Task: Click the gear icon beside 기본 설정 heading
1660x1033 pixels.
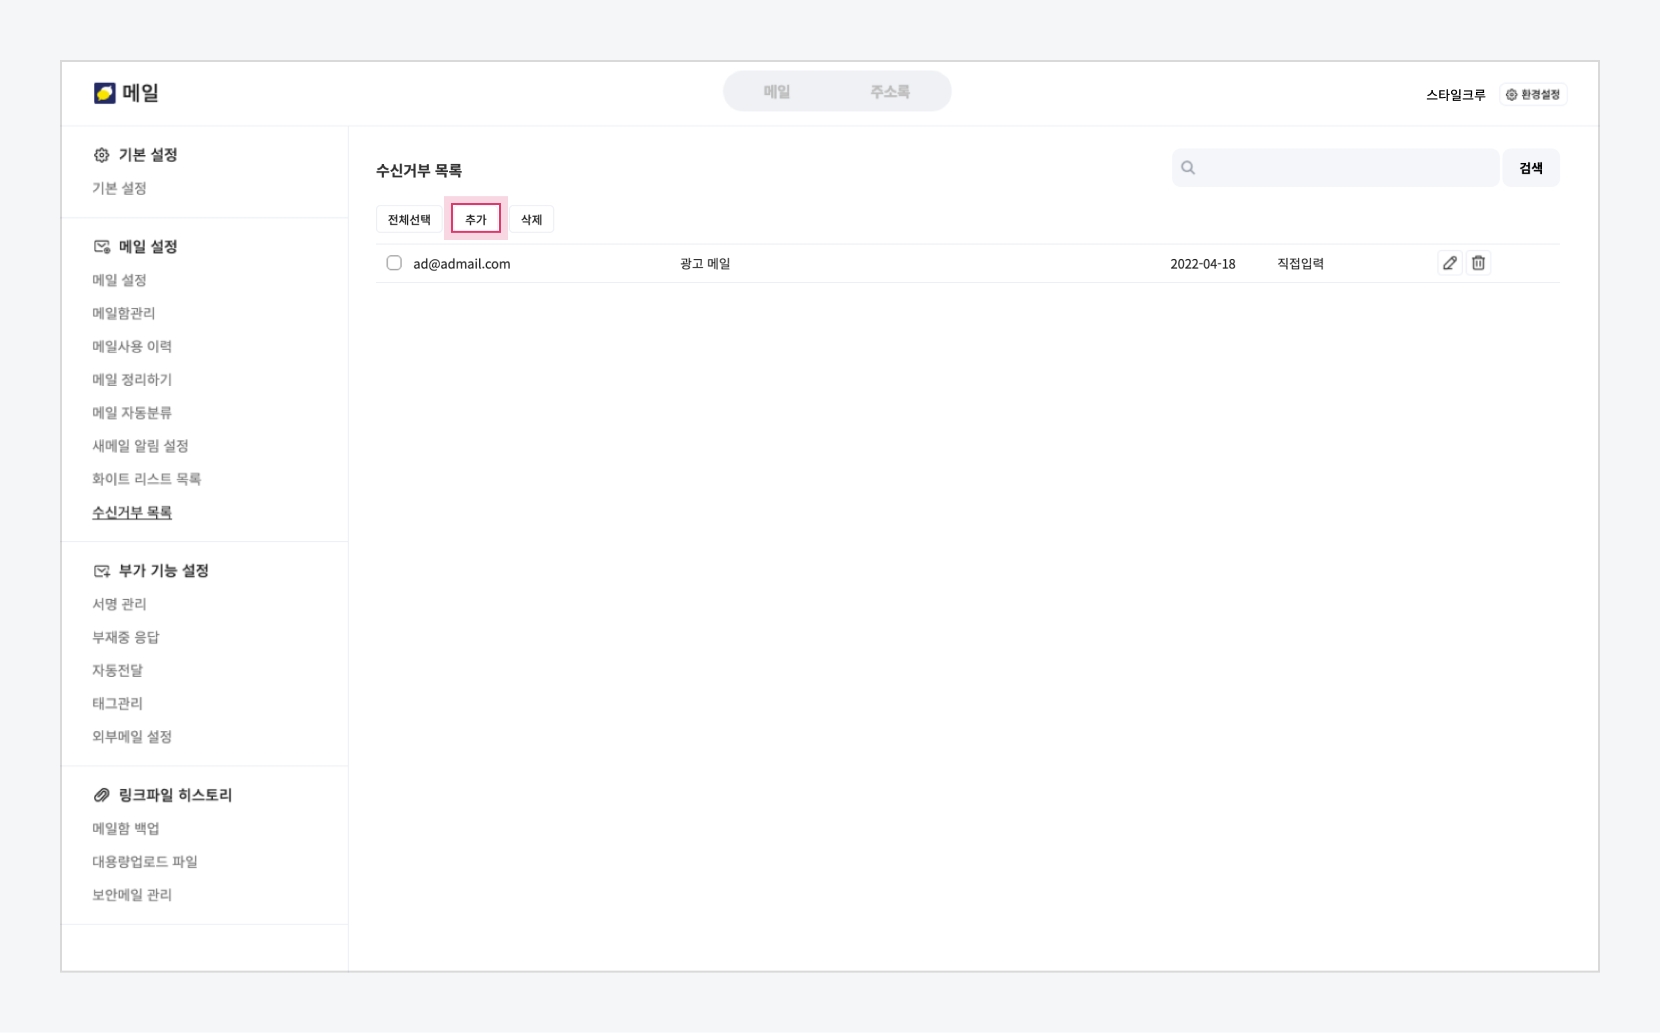Action: 102,155
